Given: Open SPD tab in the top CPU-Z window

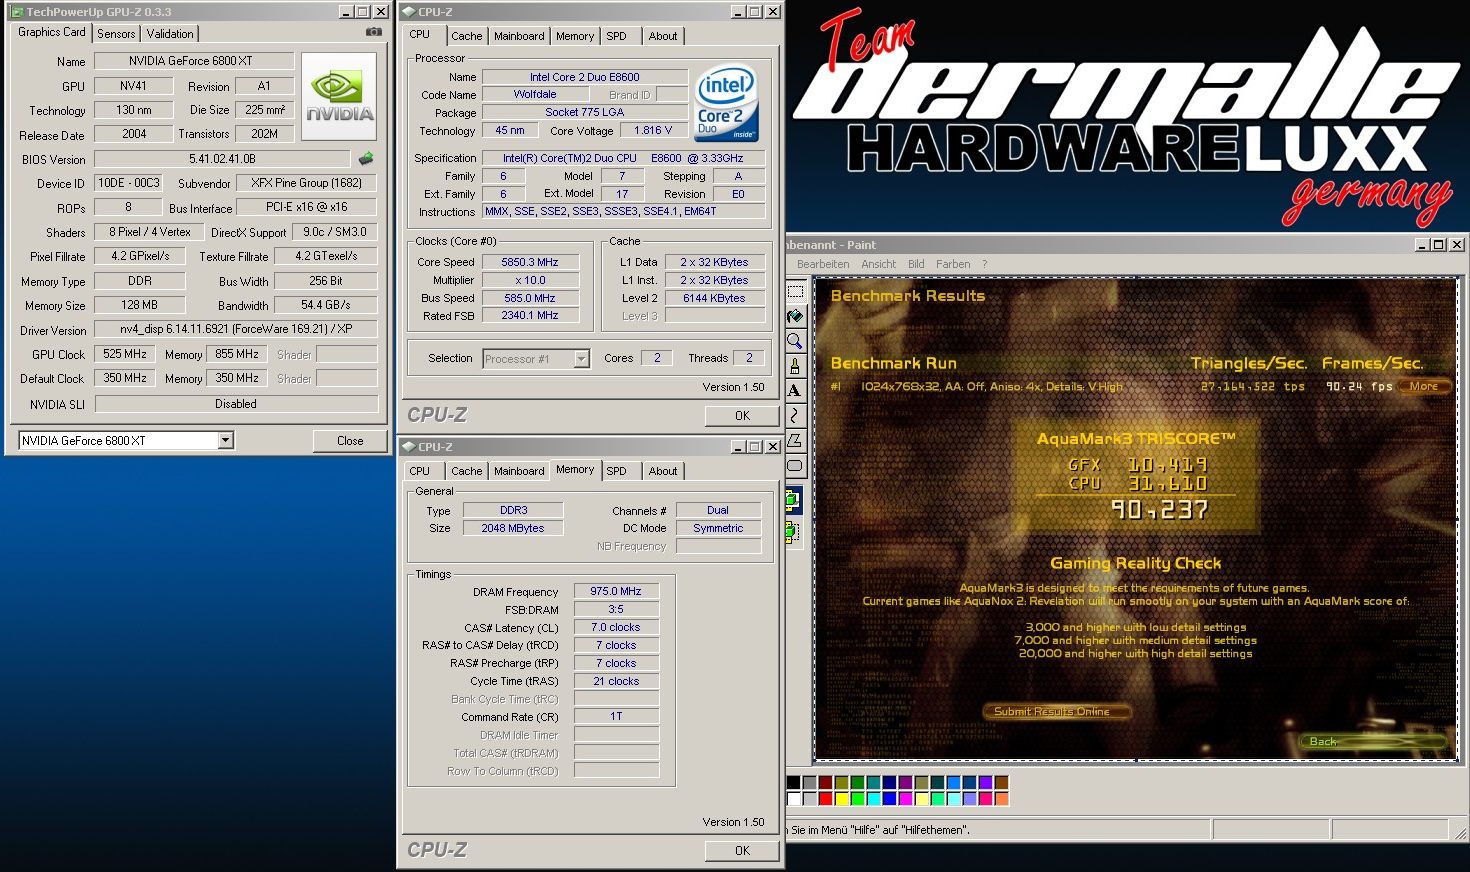Looking at the screenshot, I should point(617,36).
